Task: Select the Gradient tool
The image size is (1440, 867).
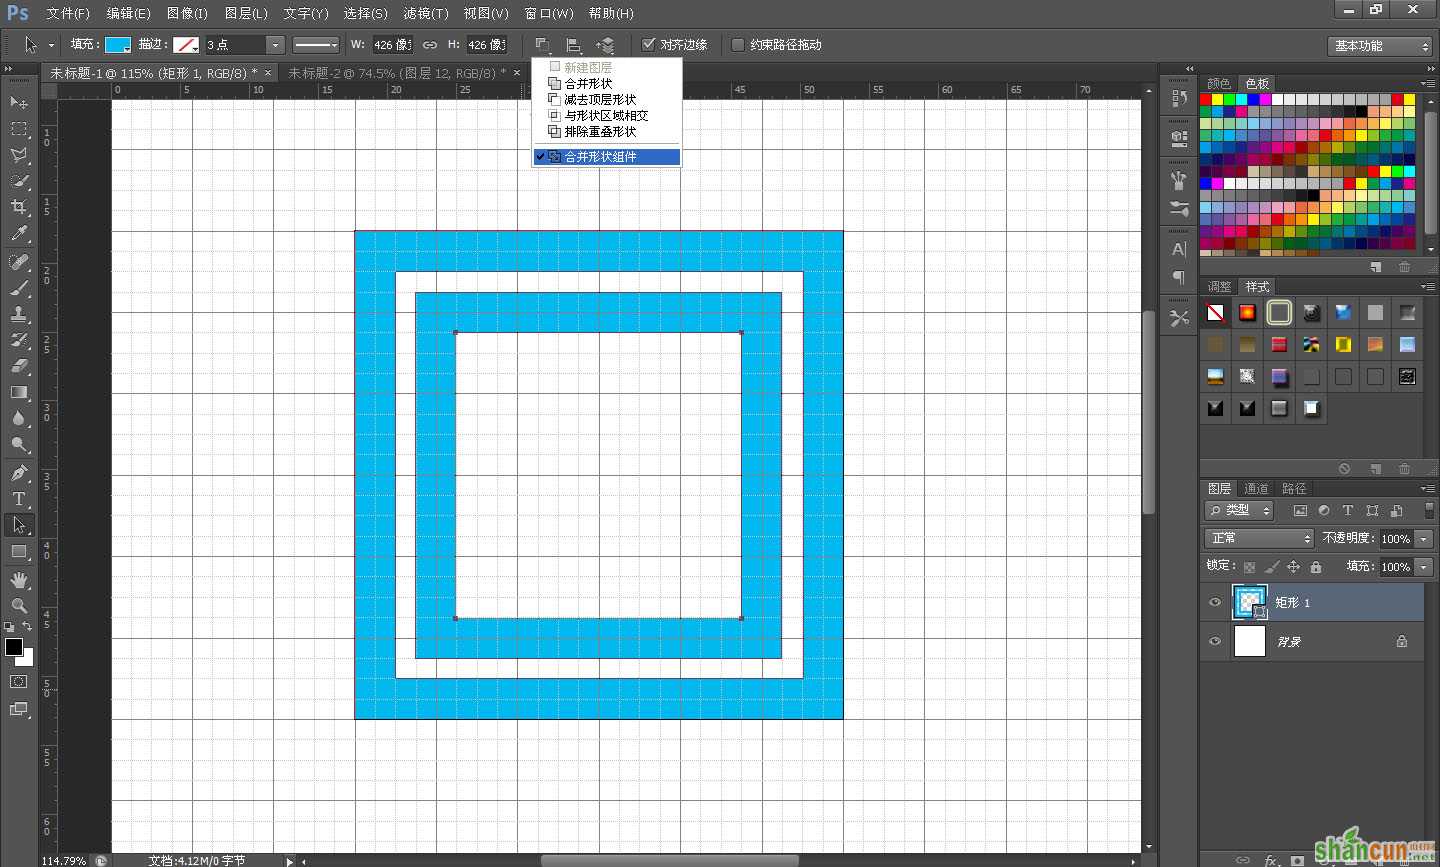Action: tap(19, 392)
